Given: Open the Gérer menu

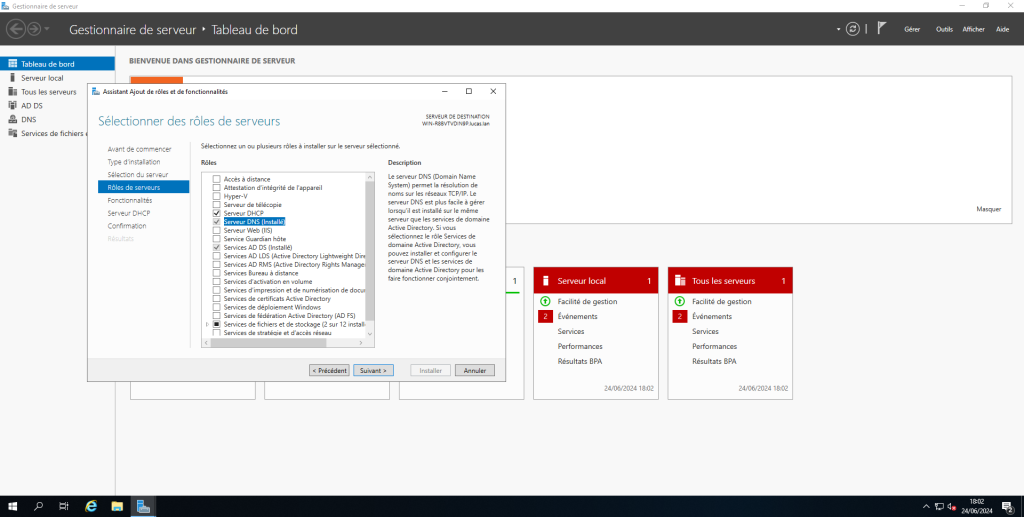Looking at the screenshot, I should tap(911, 29).
